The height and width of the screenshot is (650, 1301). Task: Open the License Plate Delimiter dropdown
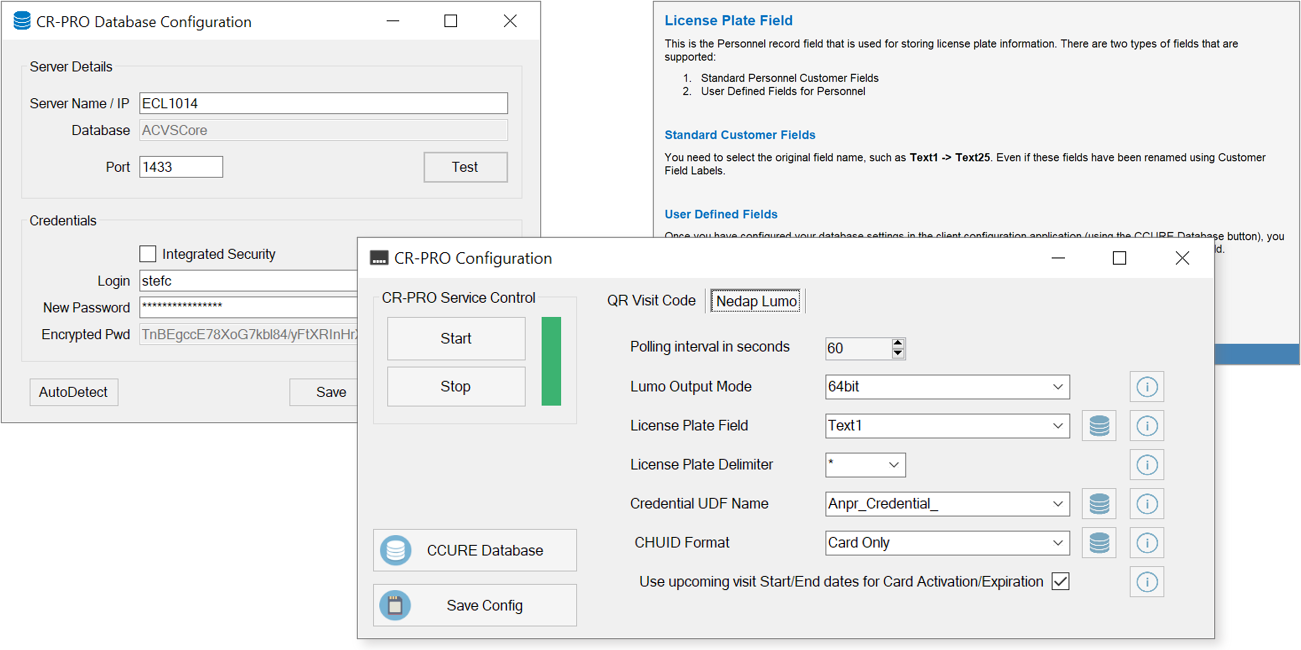point(894,465)
